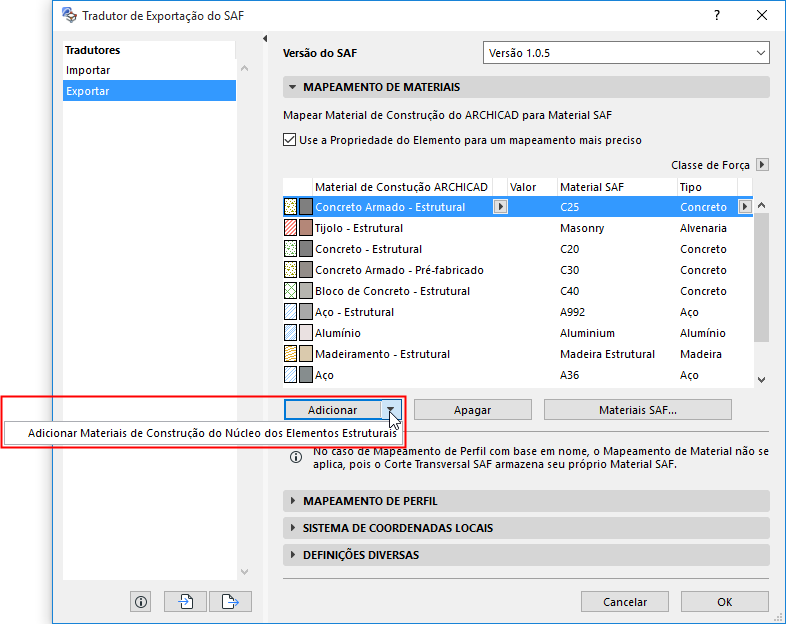Click the color swatch for Madeiramento - Estrutural

tap(306, 354)
